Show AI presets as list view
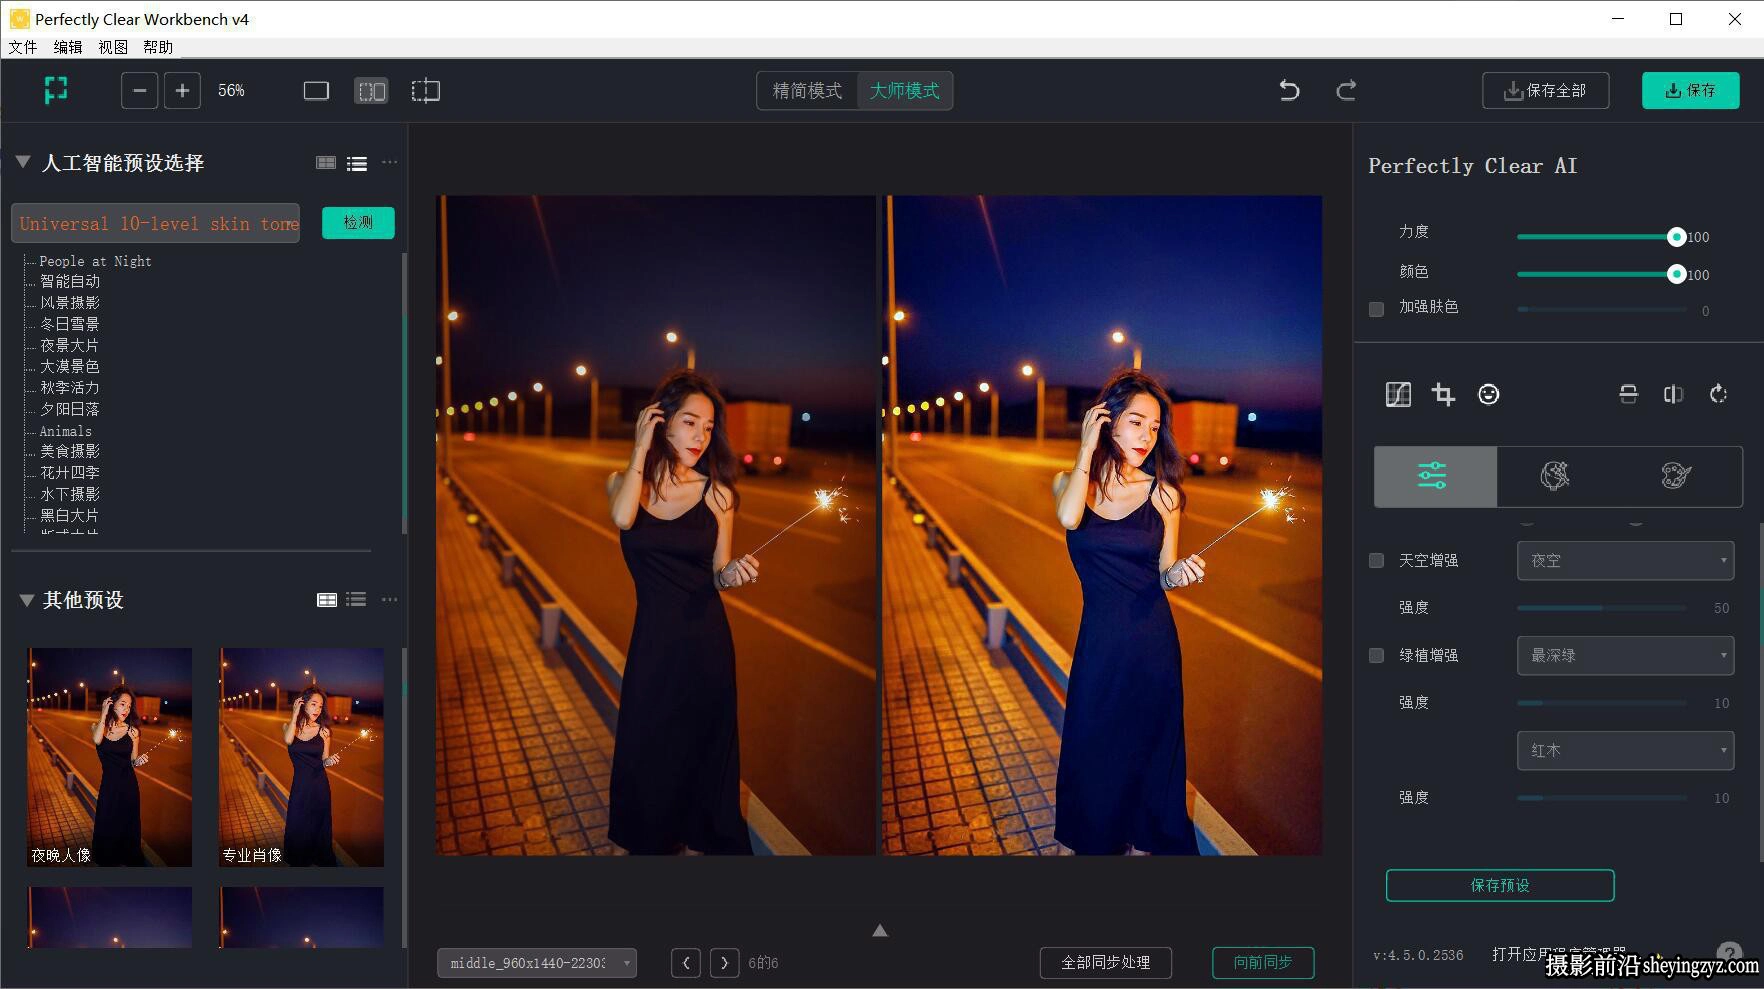This screenshot has width=1764, height=989. click(x=357, y=163)
